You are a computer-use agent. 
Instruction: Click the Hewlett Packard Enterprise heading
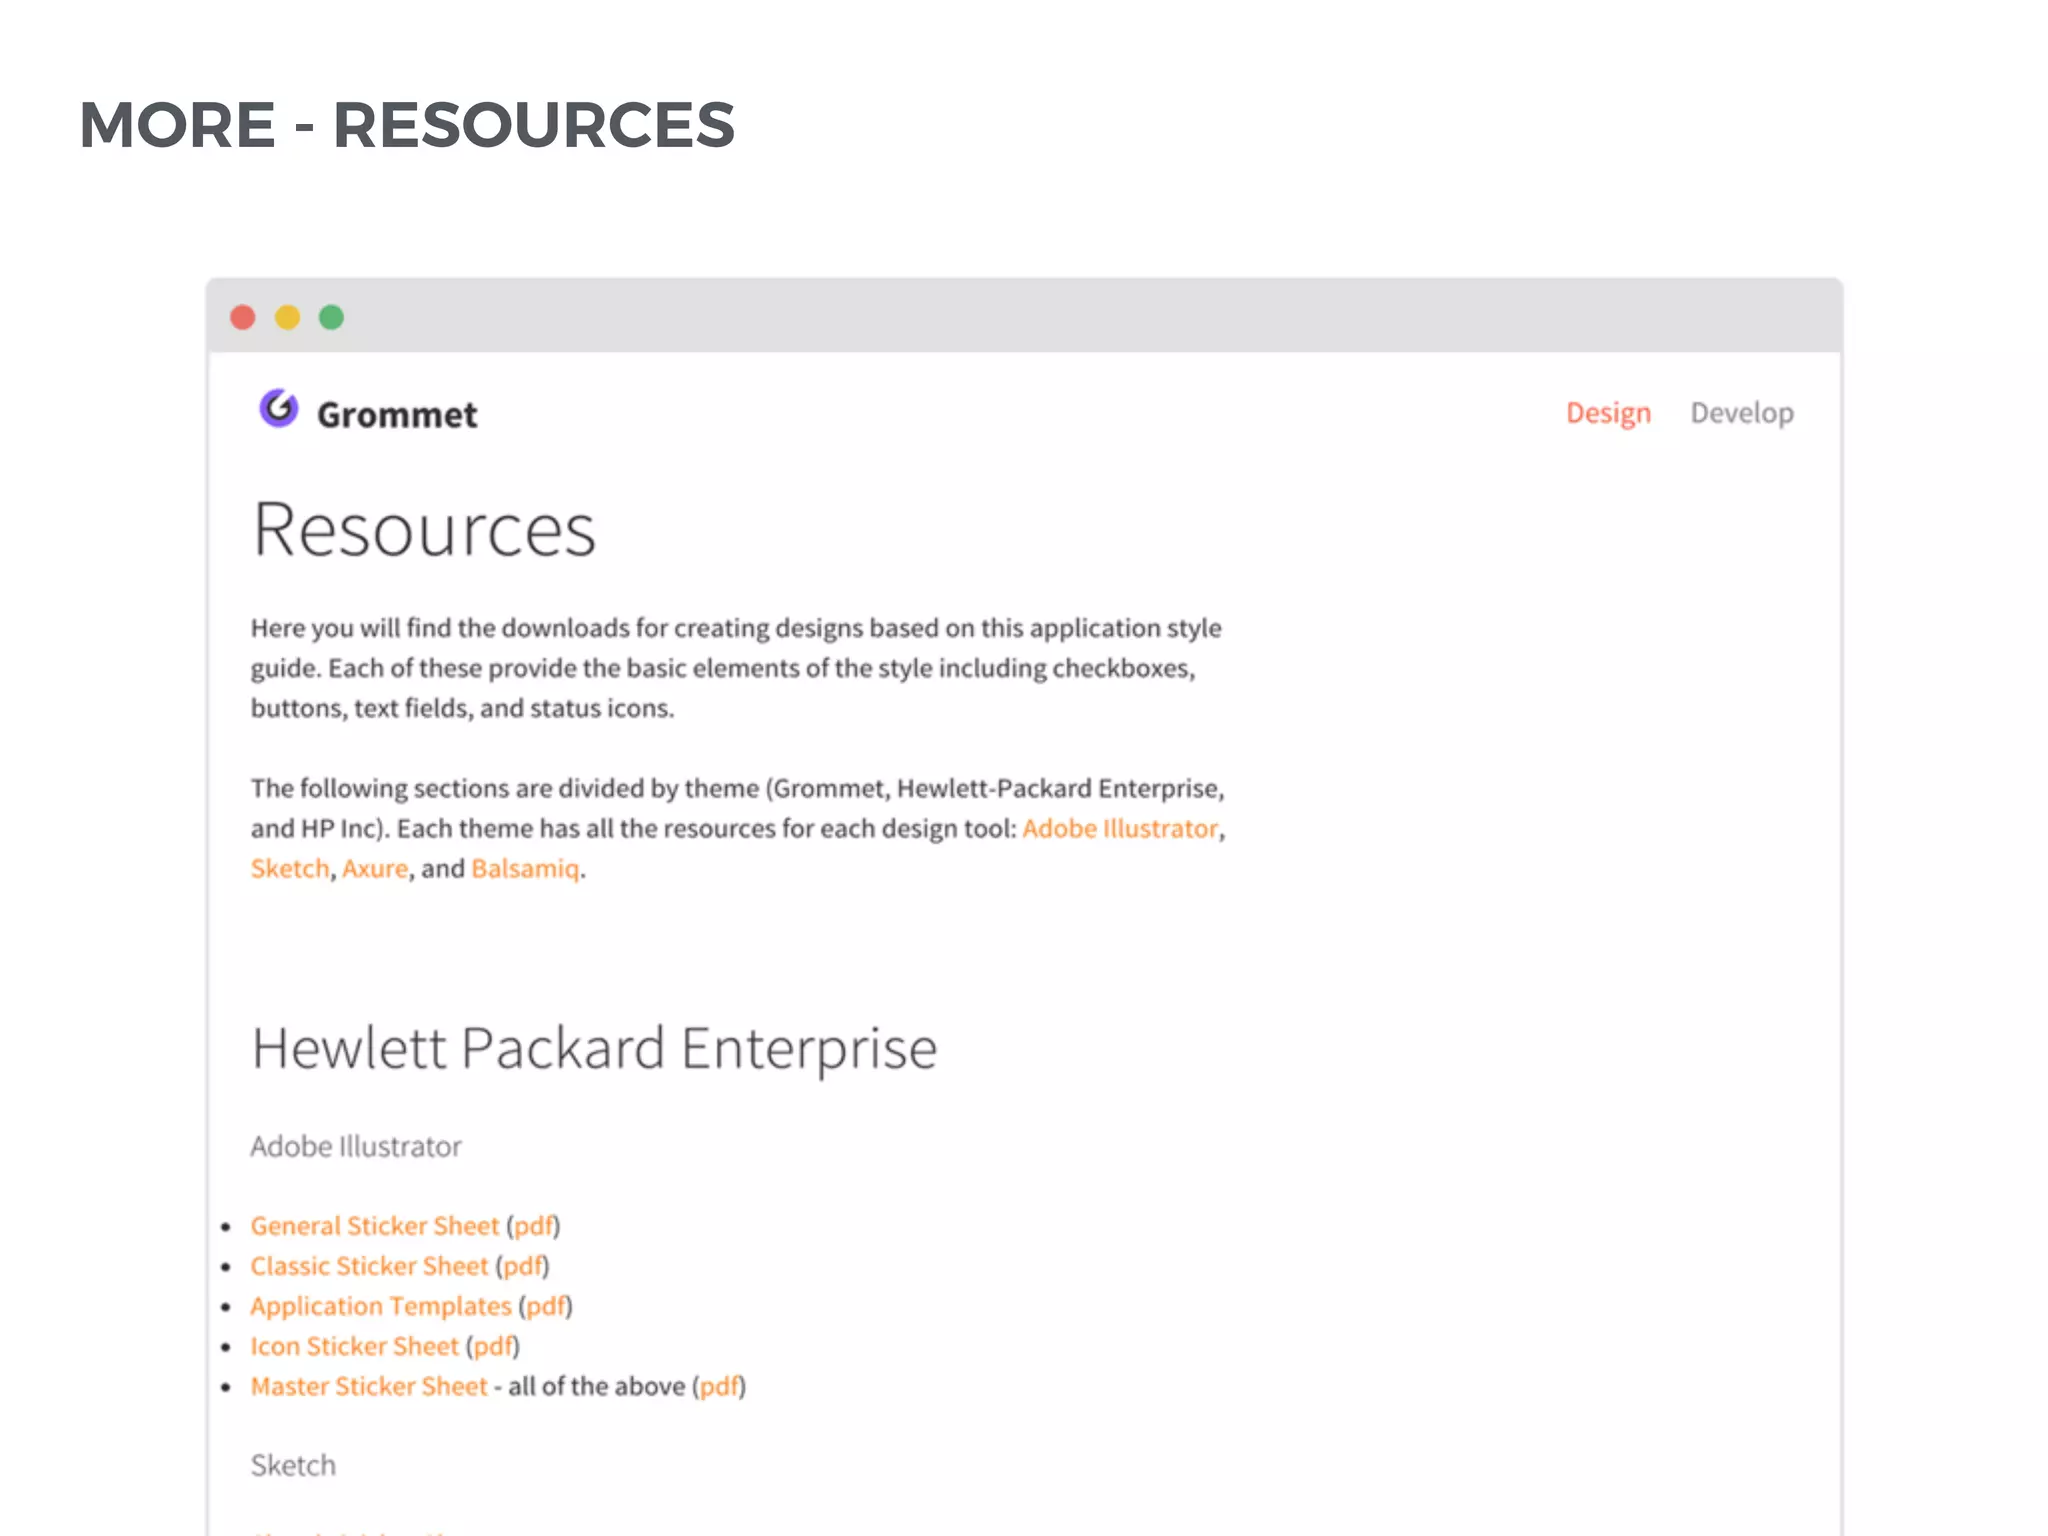(x=594, y=1049)
